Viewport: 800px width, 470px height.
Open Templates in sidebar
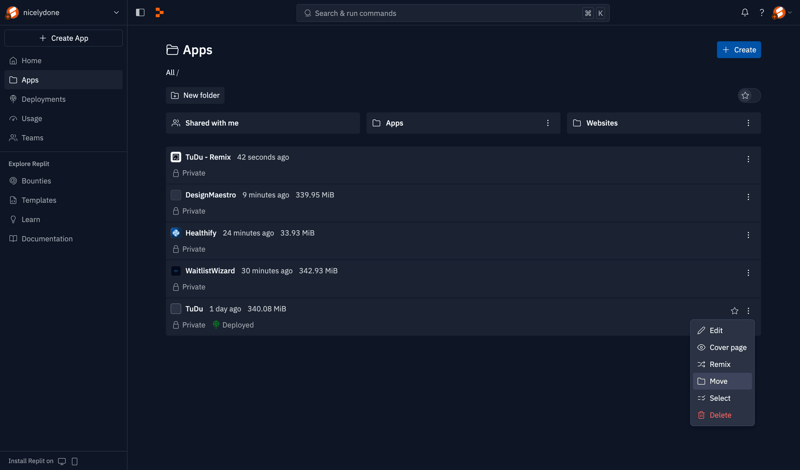coord(63,201)
